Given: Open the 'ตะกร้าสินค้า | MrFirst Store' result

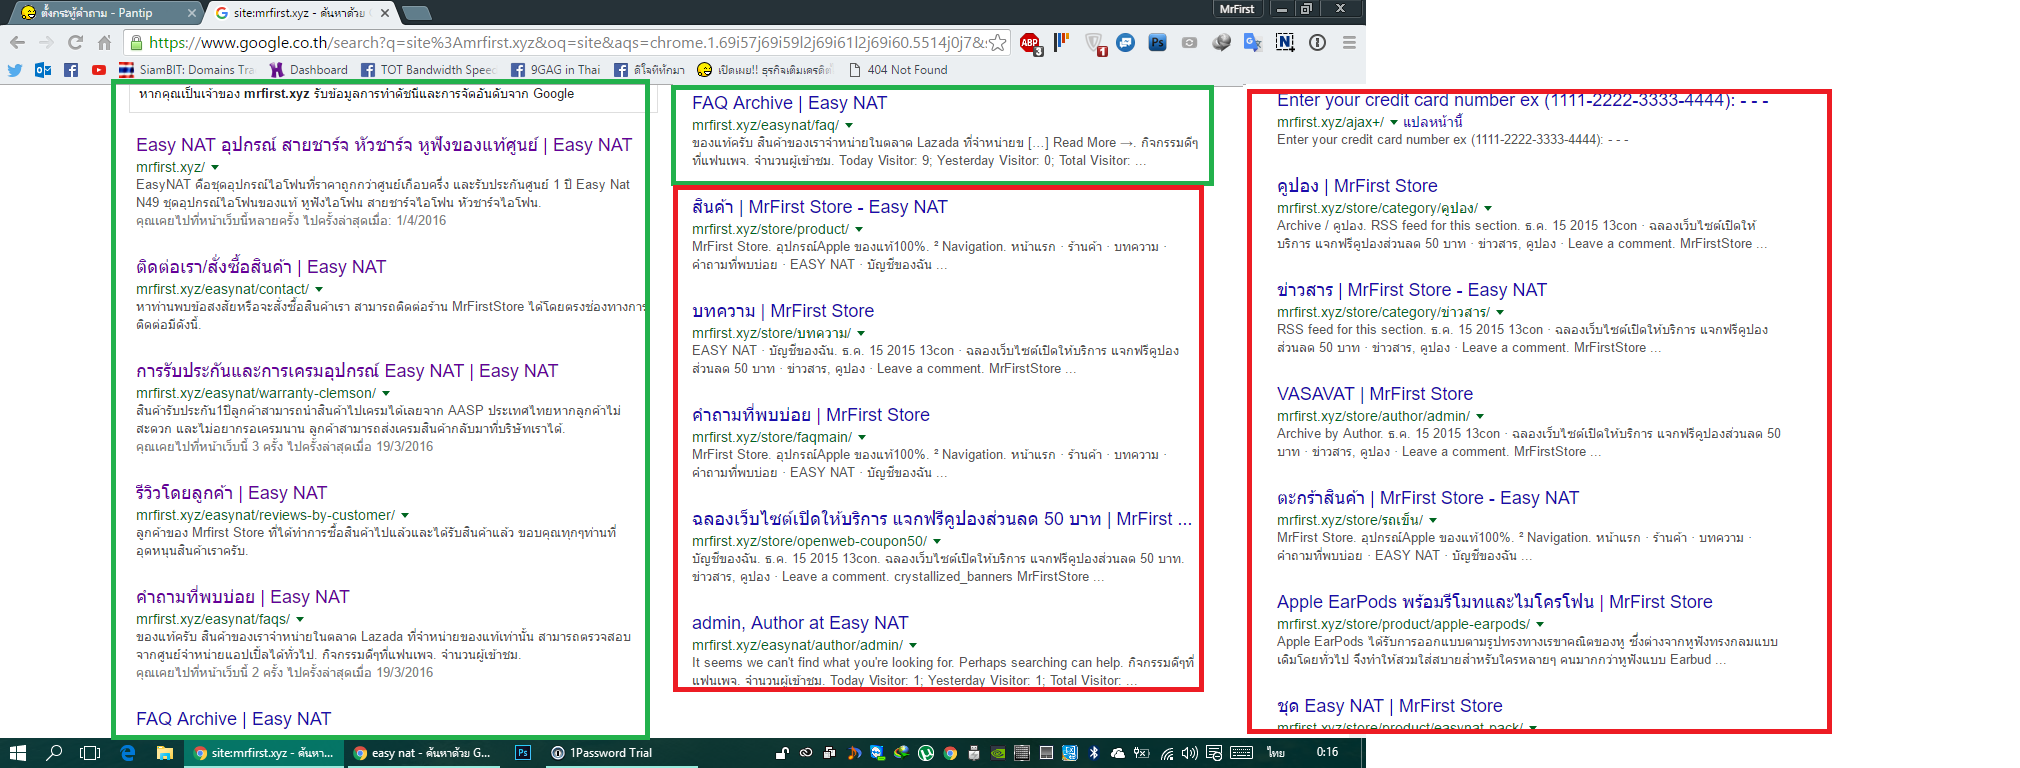Looking at the screenshot, I should tap(1428, 498).
